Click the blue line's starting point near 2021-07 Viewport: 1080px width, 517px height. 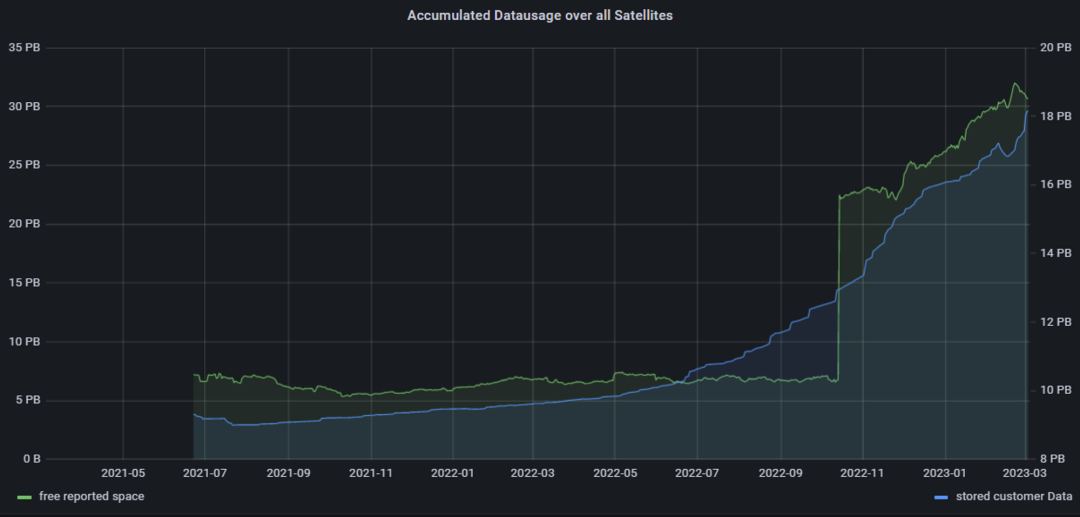coord(194,414)
